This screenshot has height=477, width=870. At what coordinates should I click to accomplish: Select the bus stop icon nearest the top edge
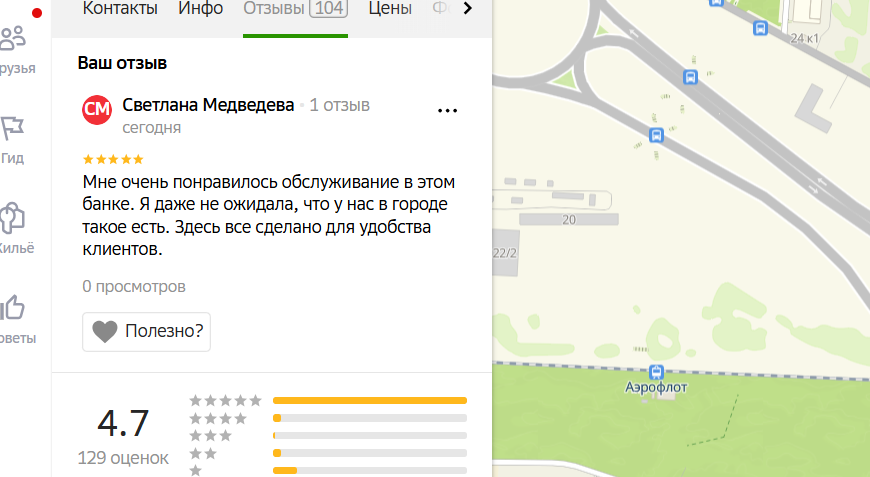716,2
